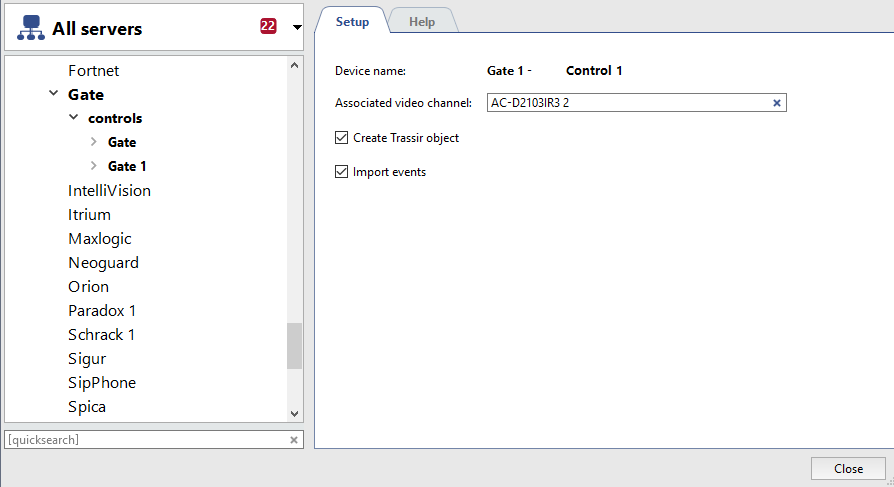Click into the quicksearch input field
The width and height of the screenshot is (894, 487).
coord(145,440)
